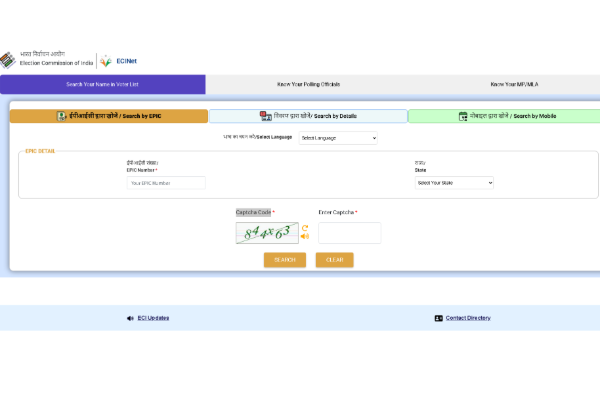Open the ECI Updates link
This screenshot has height=400, width=600.
pos(153,318)
